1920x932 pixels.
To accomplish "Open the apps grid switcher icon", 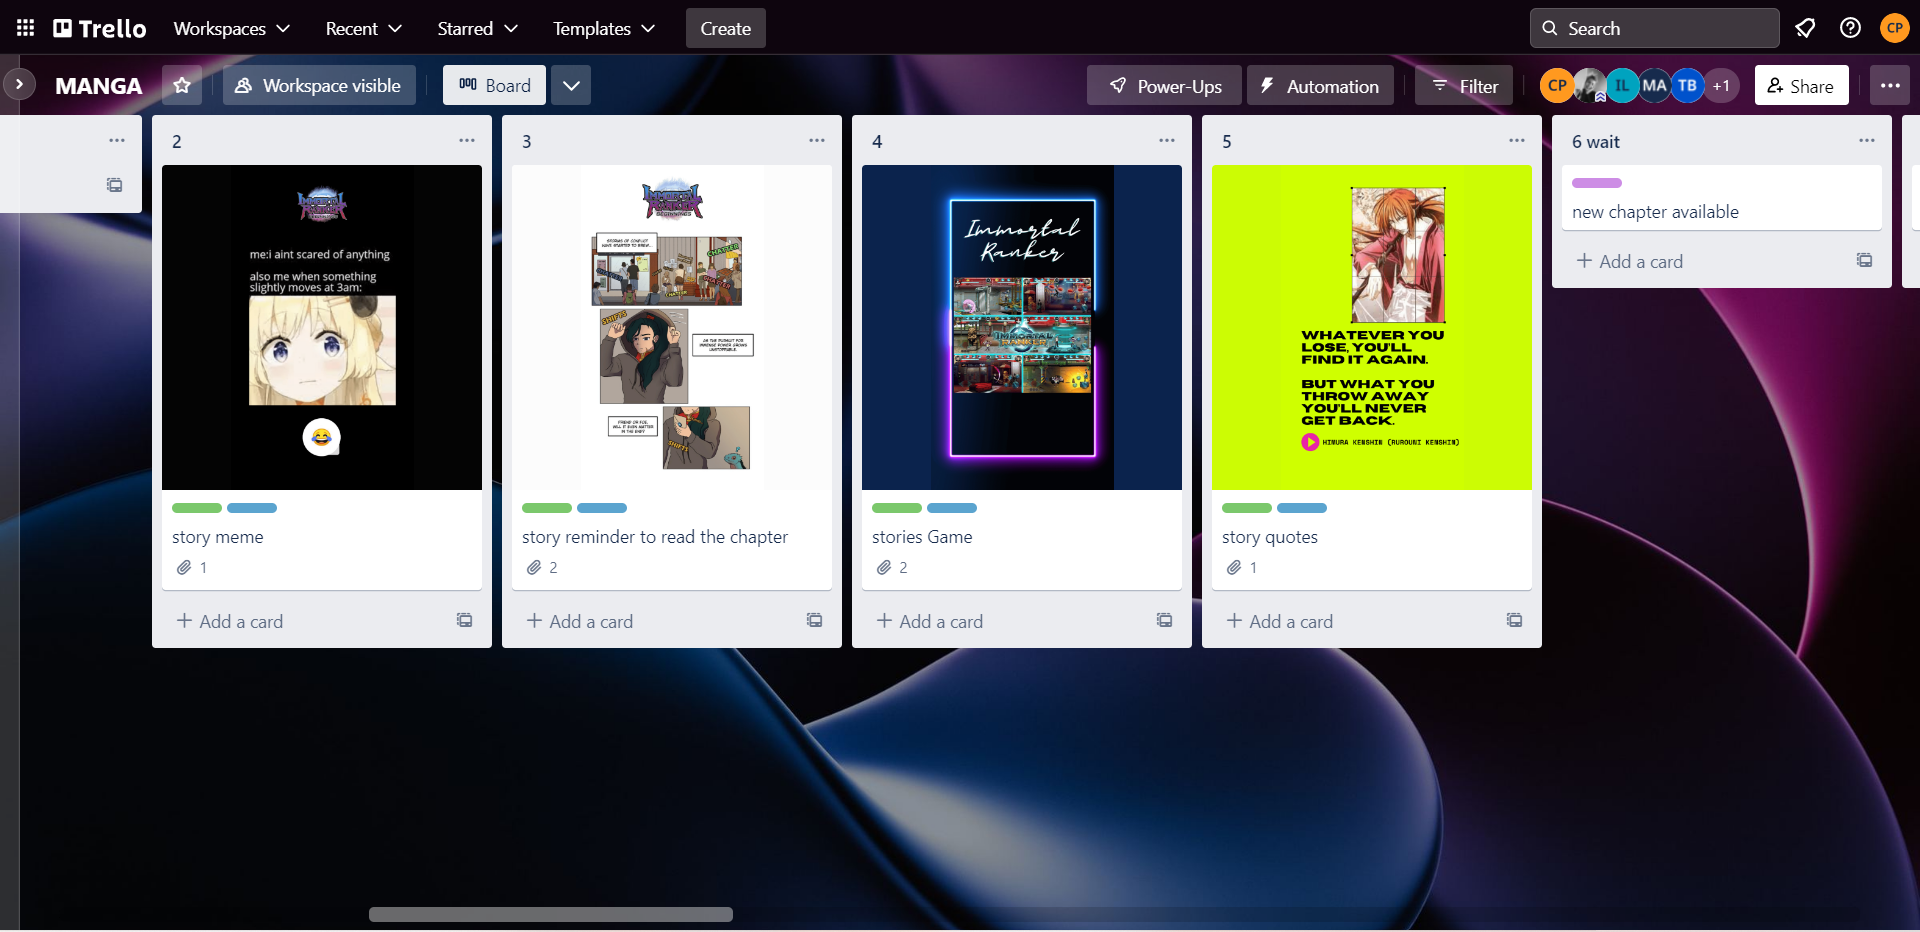I will (26, 28).
